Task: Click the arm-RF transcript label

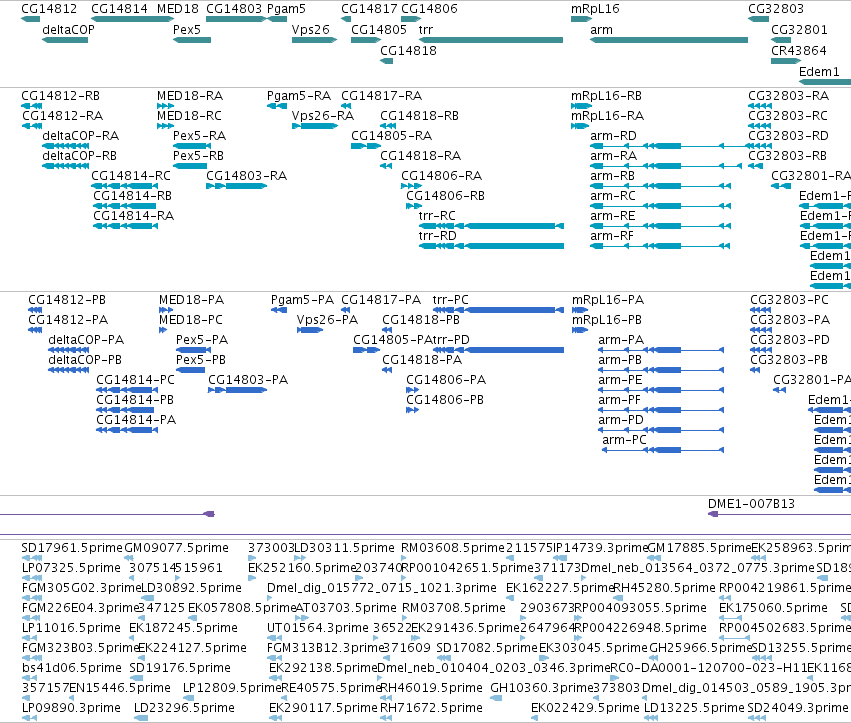Action: (612, 236)
